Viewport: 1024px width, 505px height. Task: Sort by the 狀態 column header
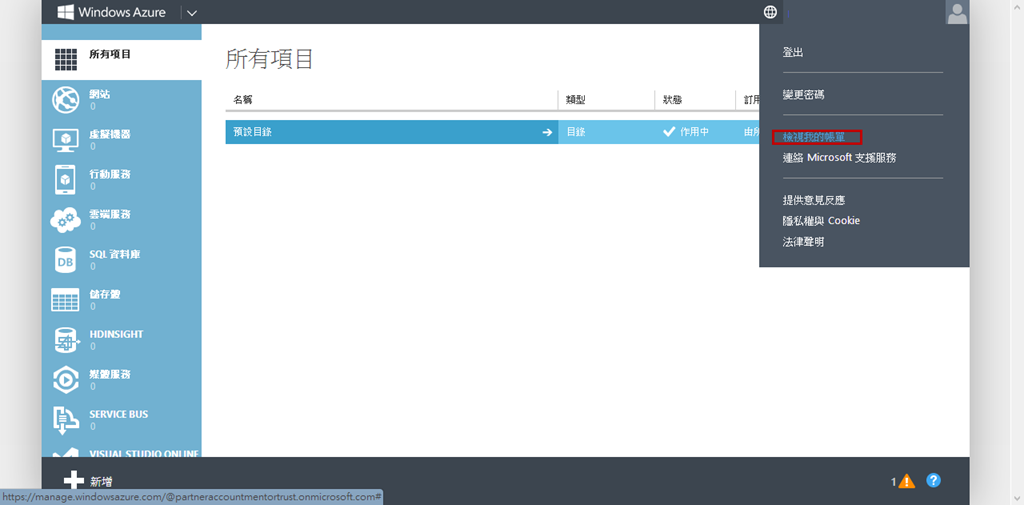click(x=672, y=100)
